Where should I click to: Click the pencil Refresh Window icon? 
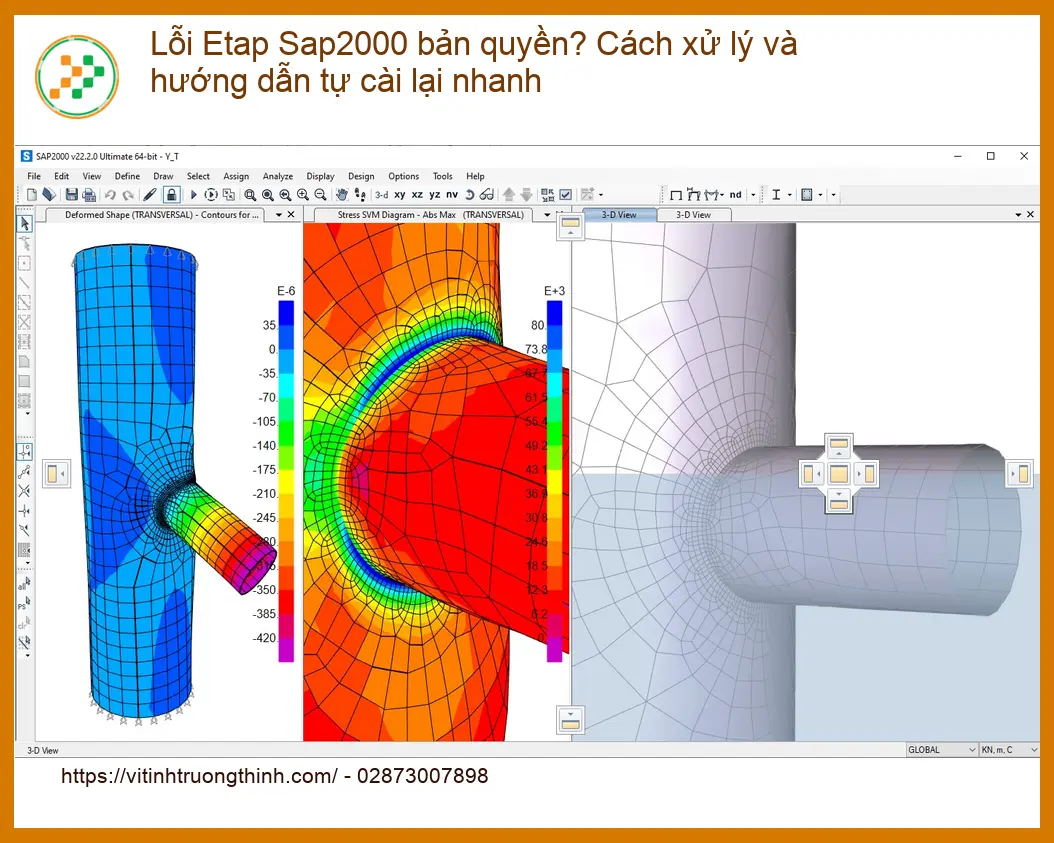[150, 195]
